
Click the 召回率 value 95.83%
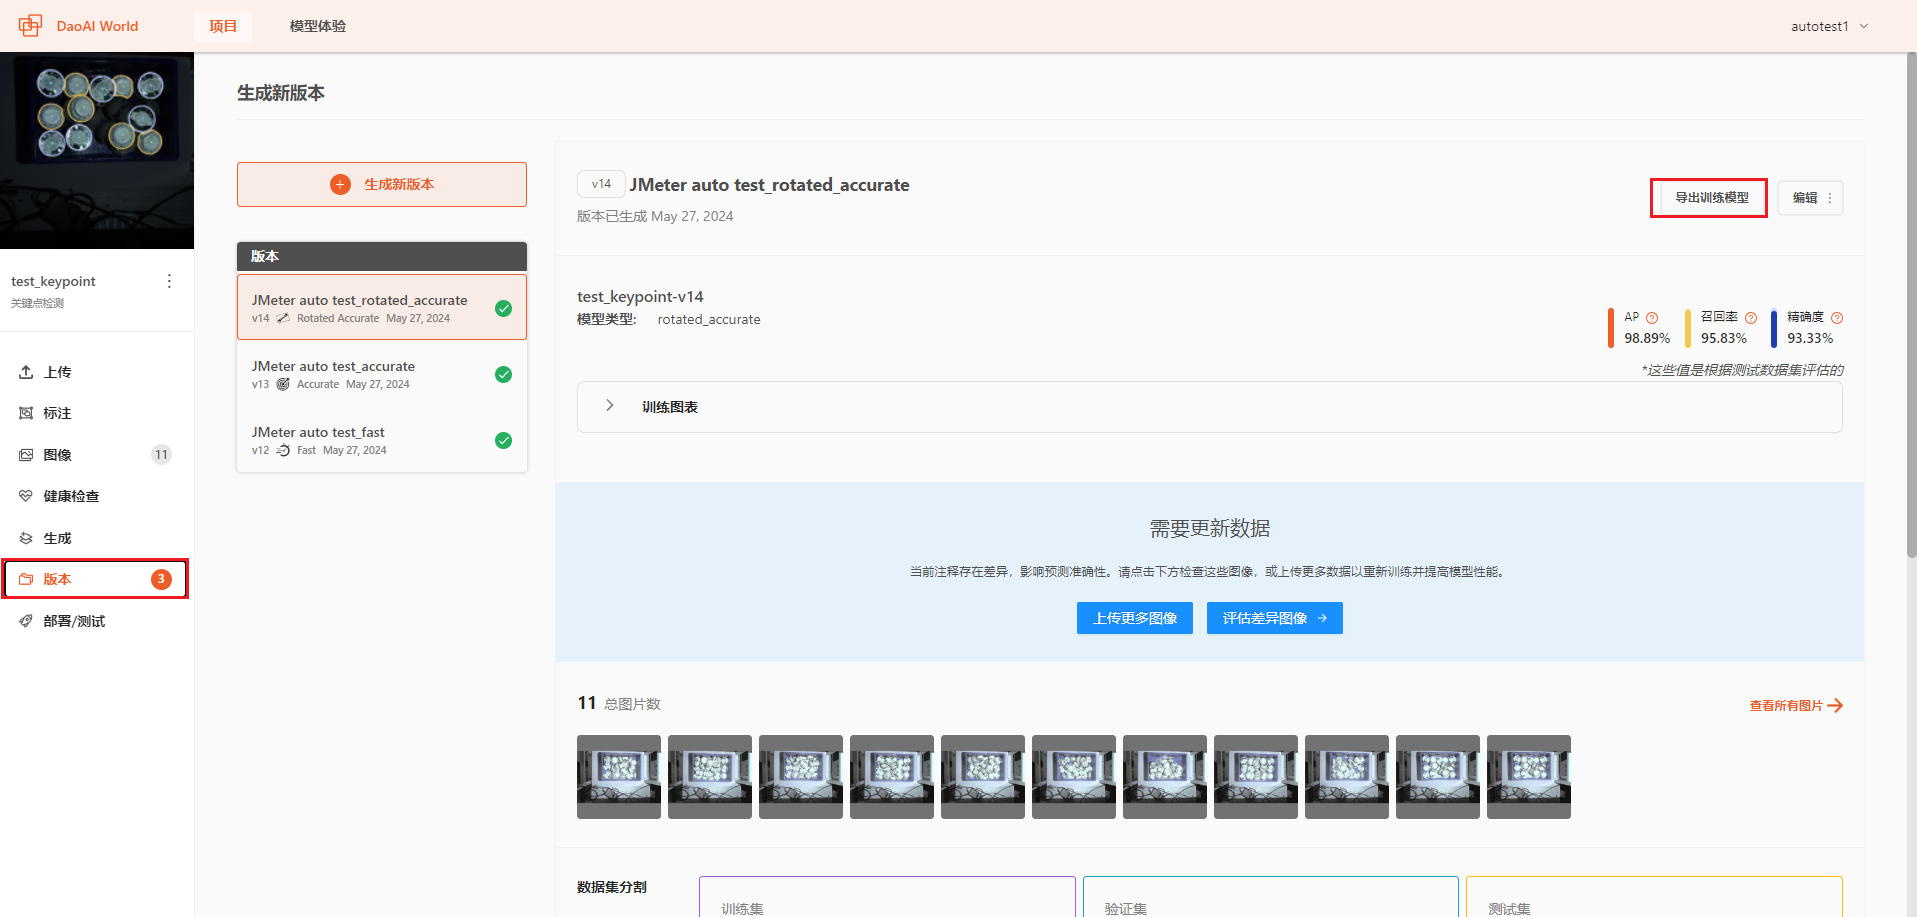(1724, 338)
